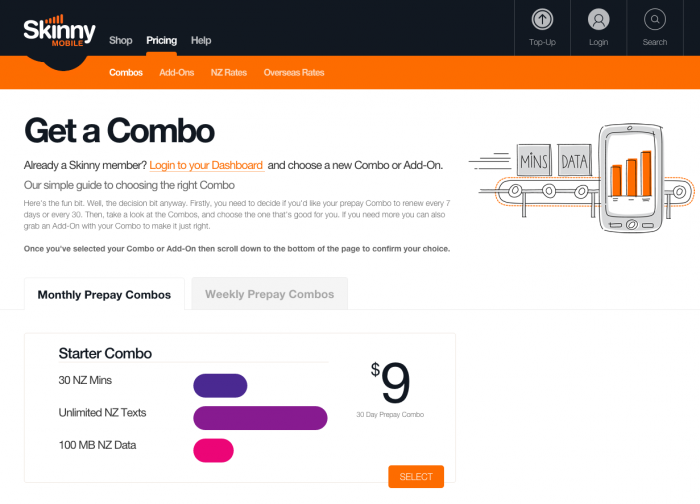Select the Starter Combo
Viewport: 700px width, 504px height.
416,477
